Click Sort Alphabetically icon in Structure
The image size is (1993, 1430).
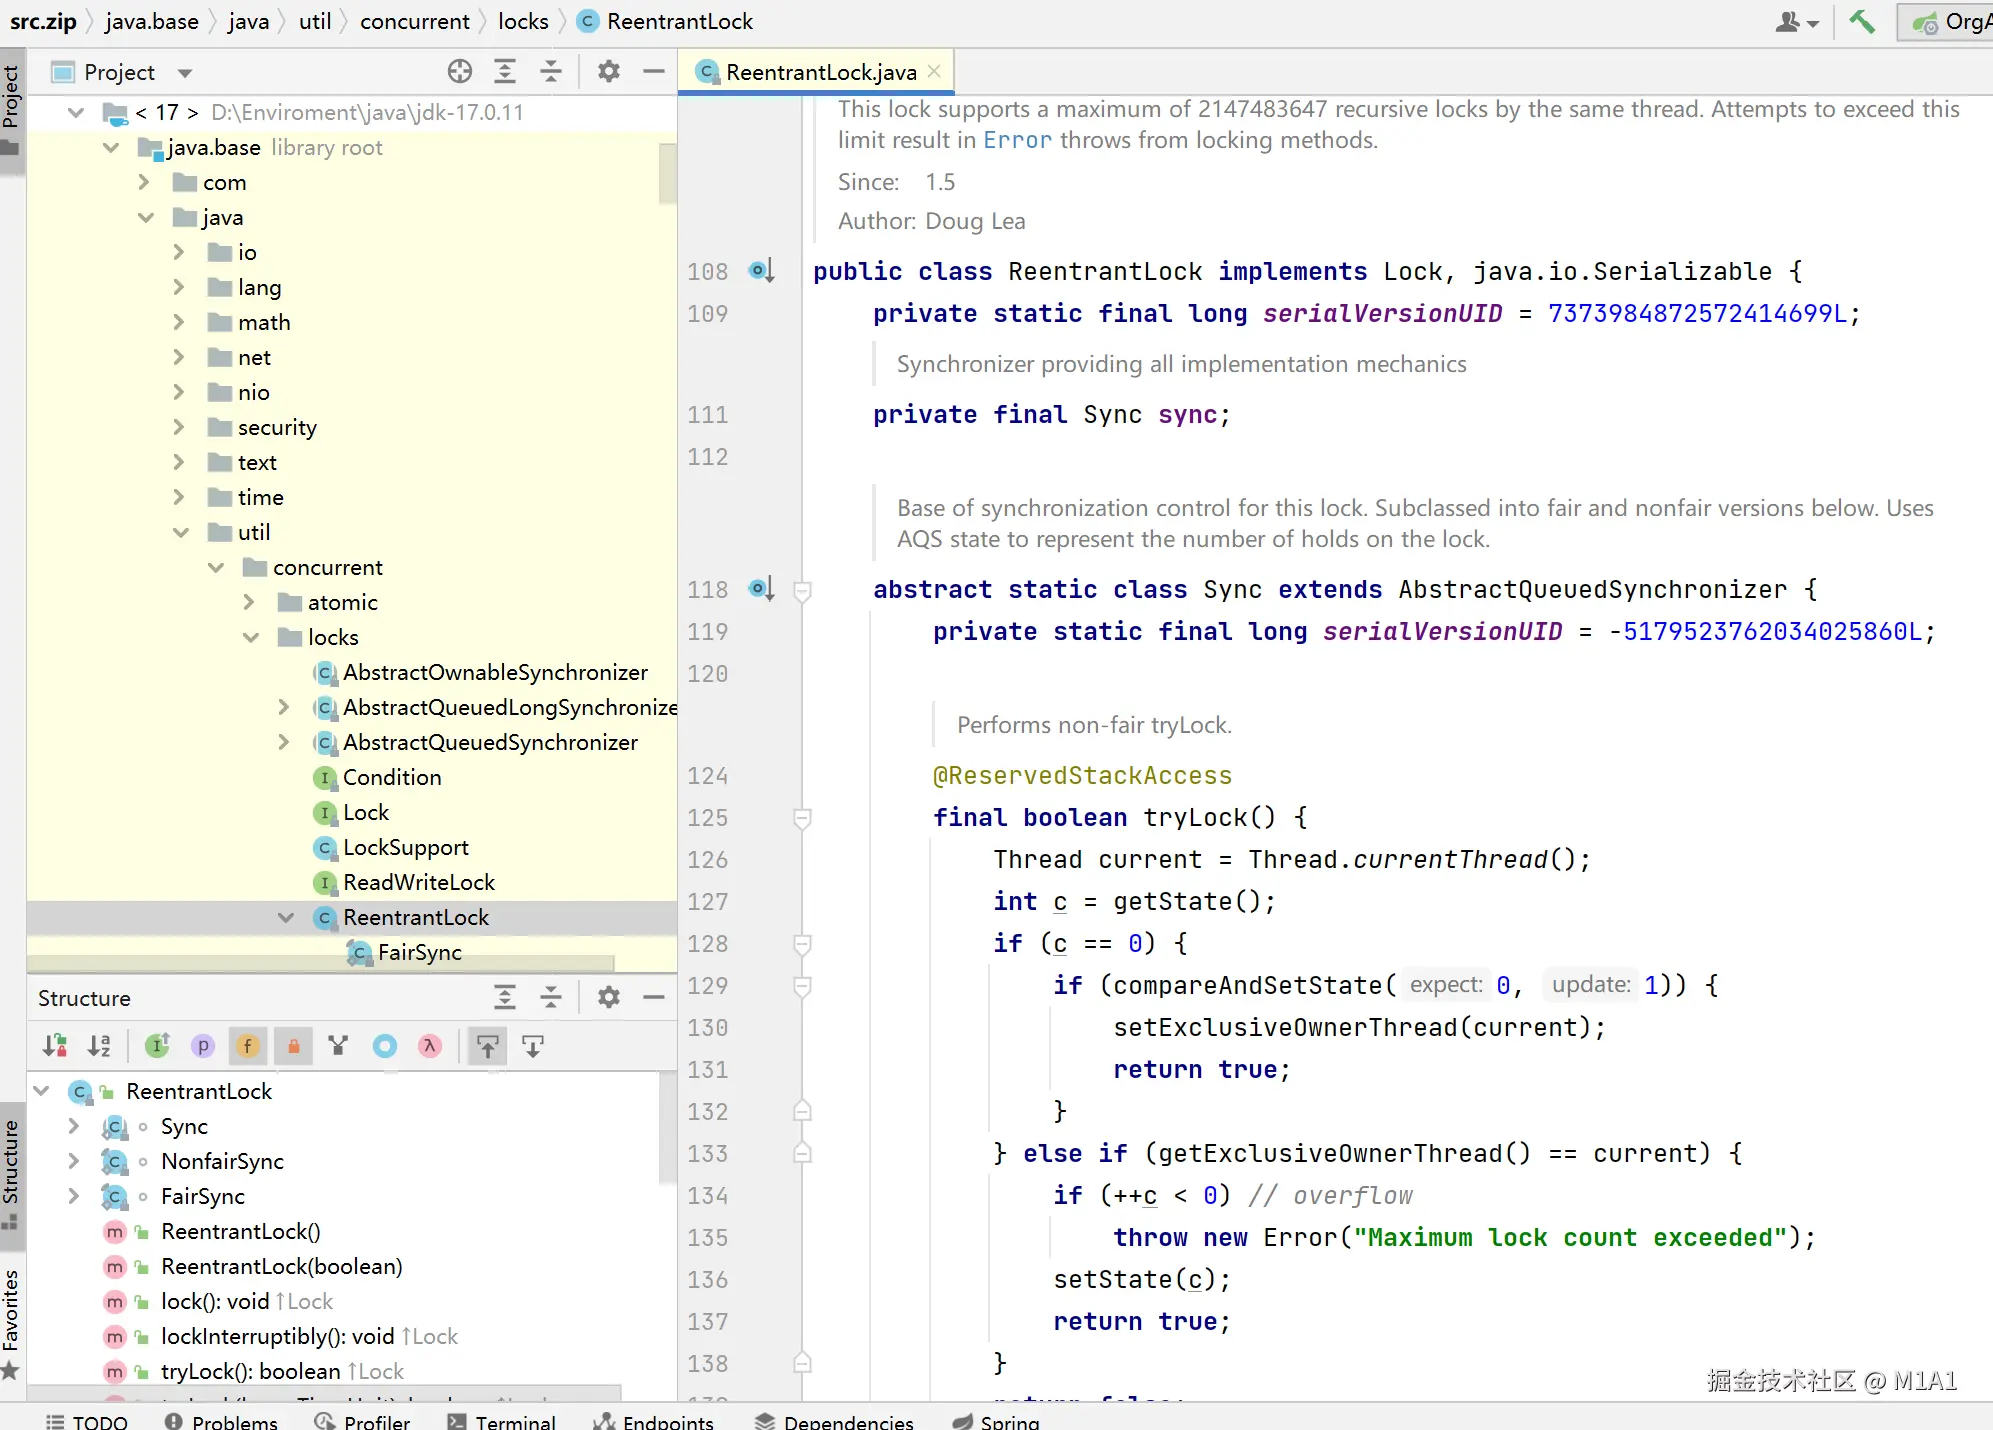pyautogui.click(x=99, y=1046)
